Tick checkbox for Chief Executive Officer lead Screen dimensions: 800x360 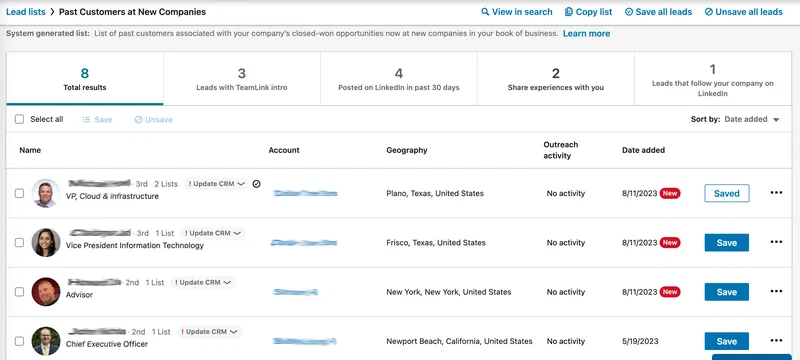pos(19,341)
